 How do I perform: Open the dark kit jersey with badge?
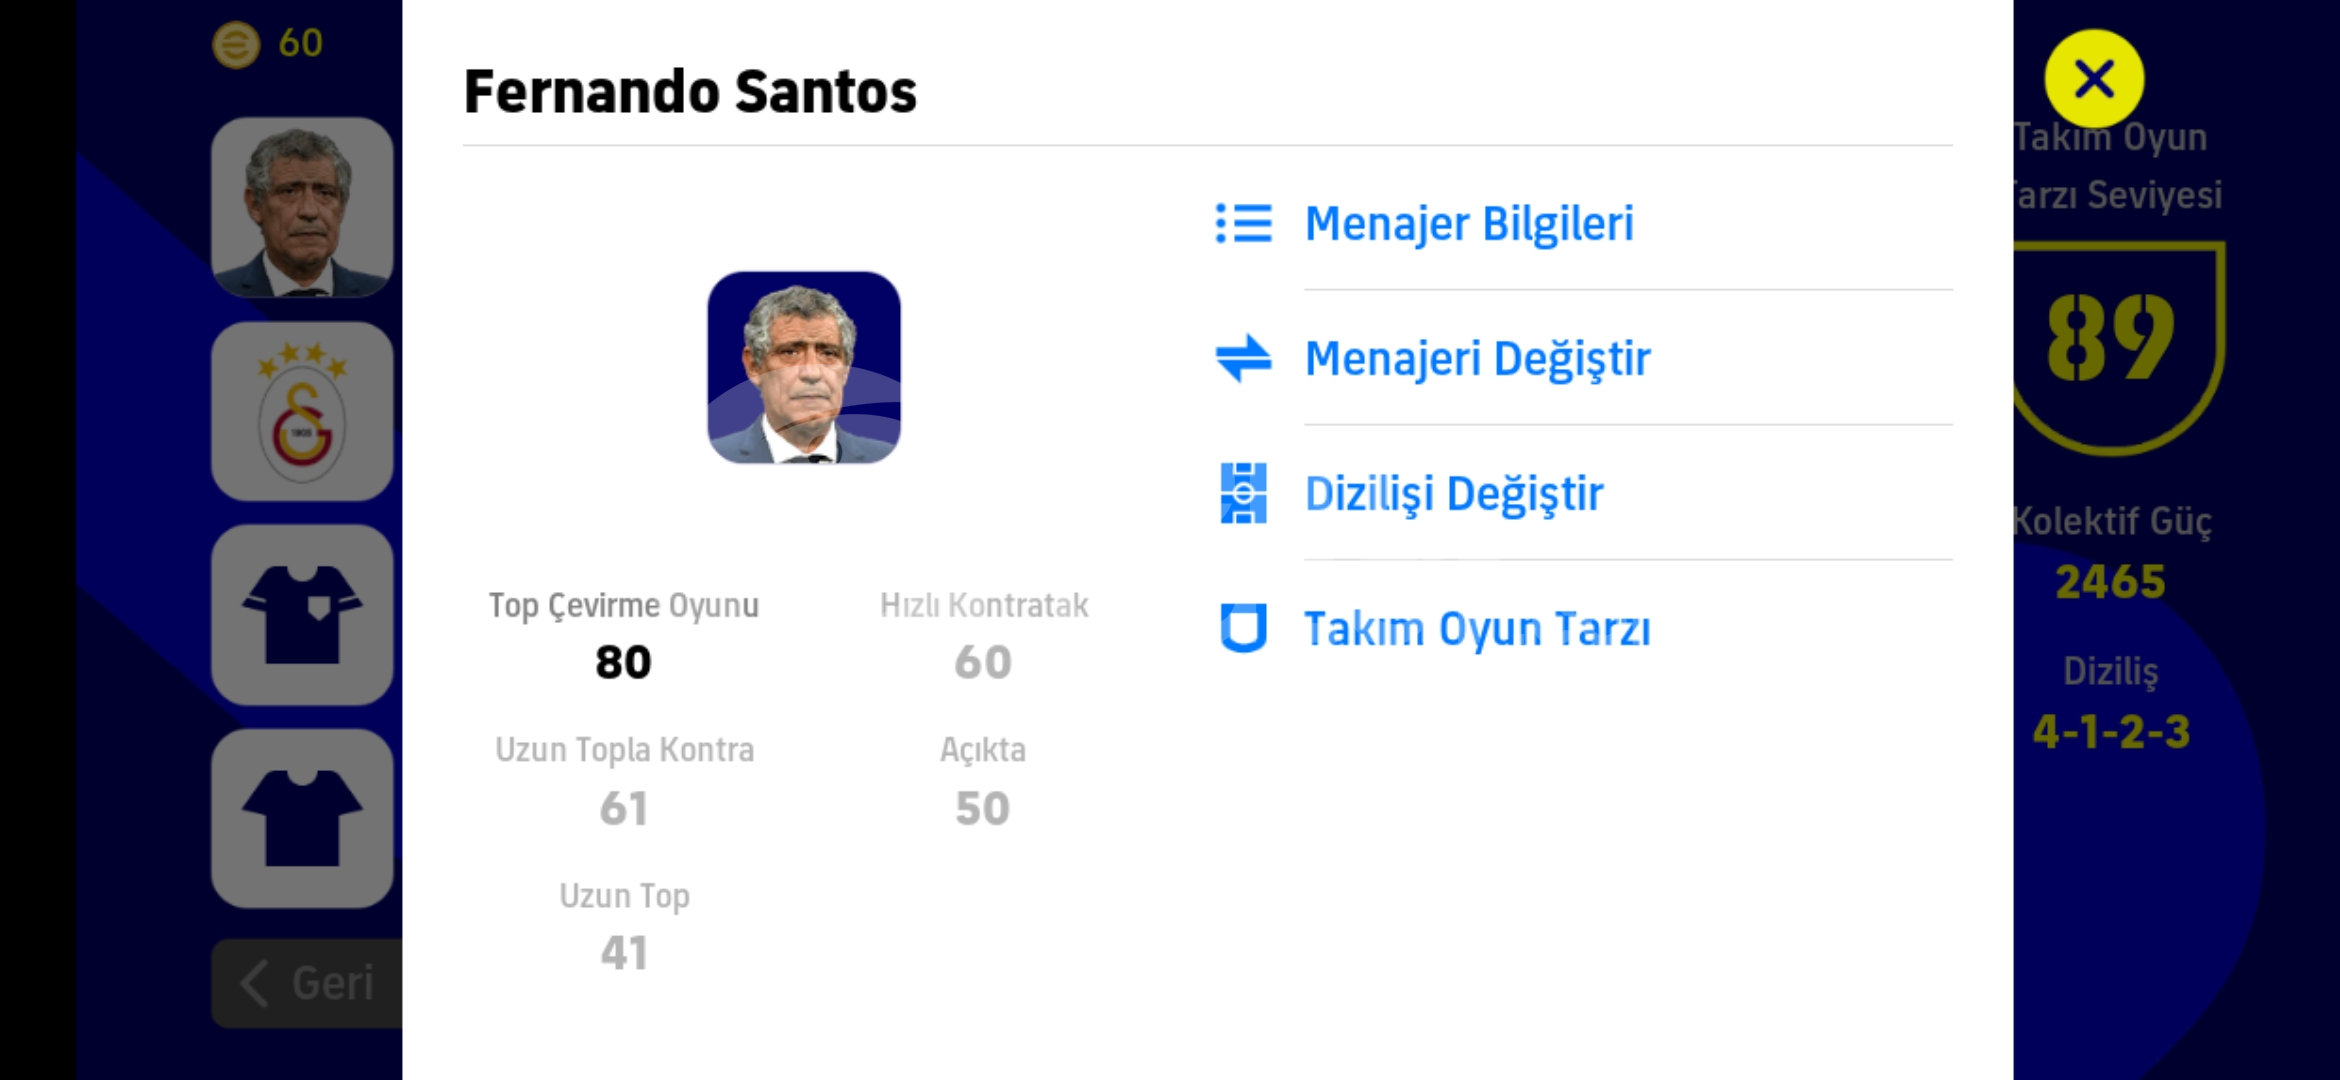[302, 615]
